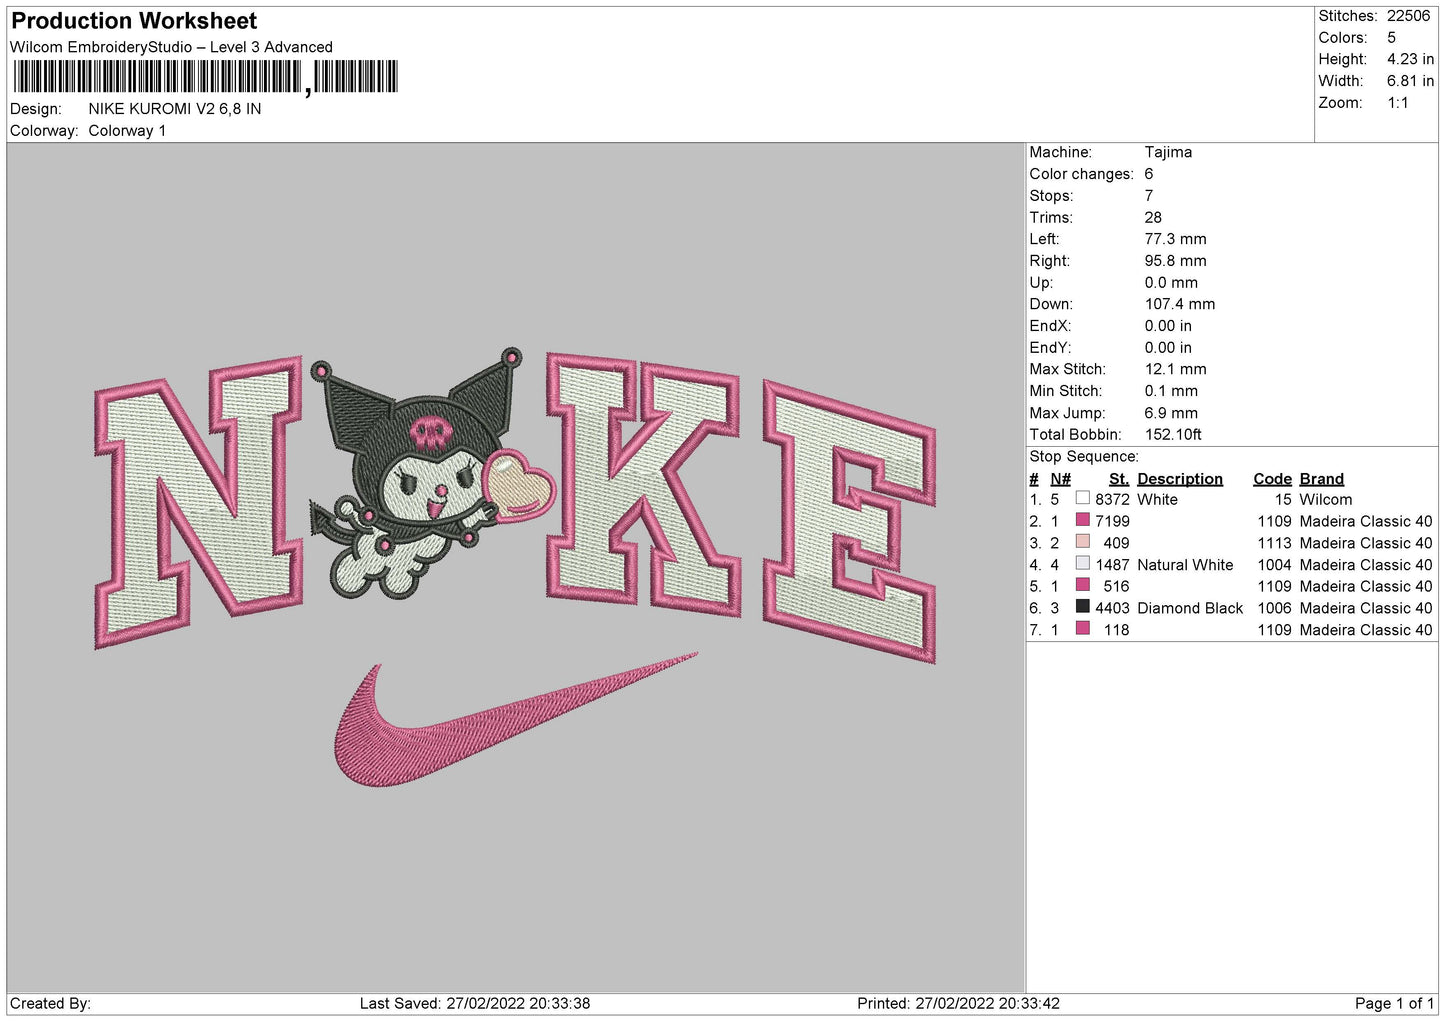Click the Page 1 of 1 footer indicator
This screenshot has height=1021, width=1445.
click(x=1393, y=1003)
